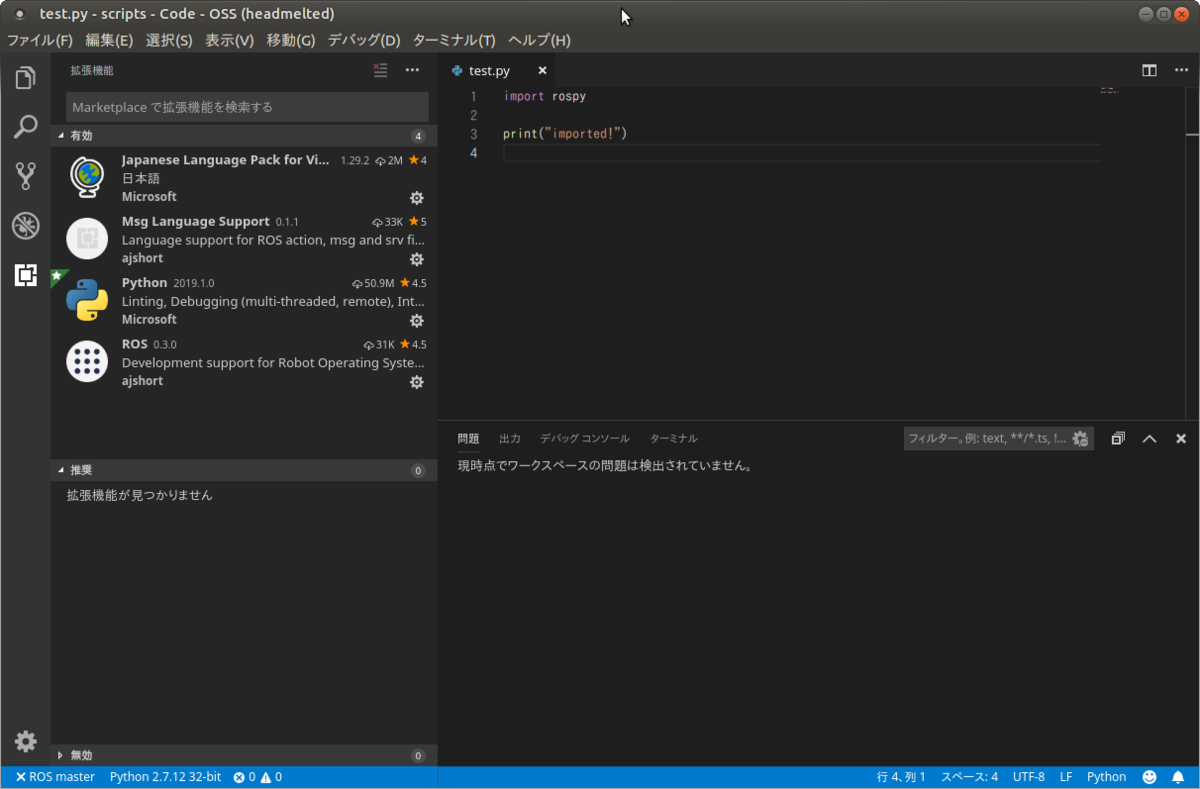Open gear settings for Japanese Language Pack
1200x789 pixels.
(417, 198)
